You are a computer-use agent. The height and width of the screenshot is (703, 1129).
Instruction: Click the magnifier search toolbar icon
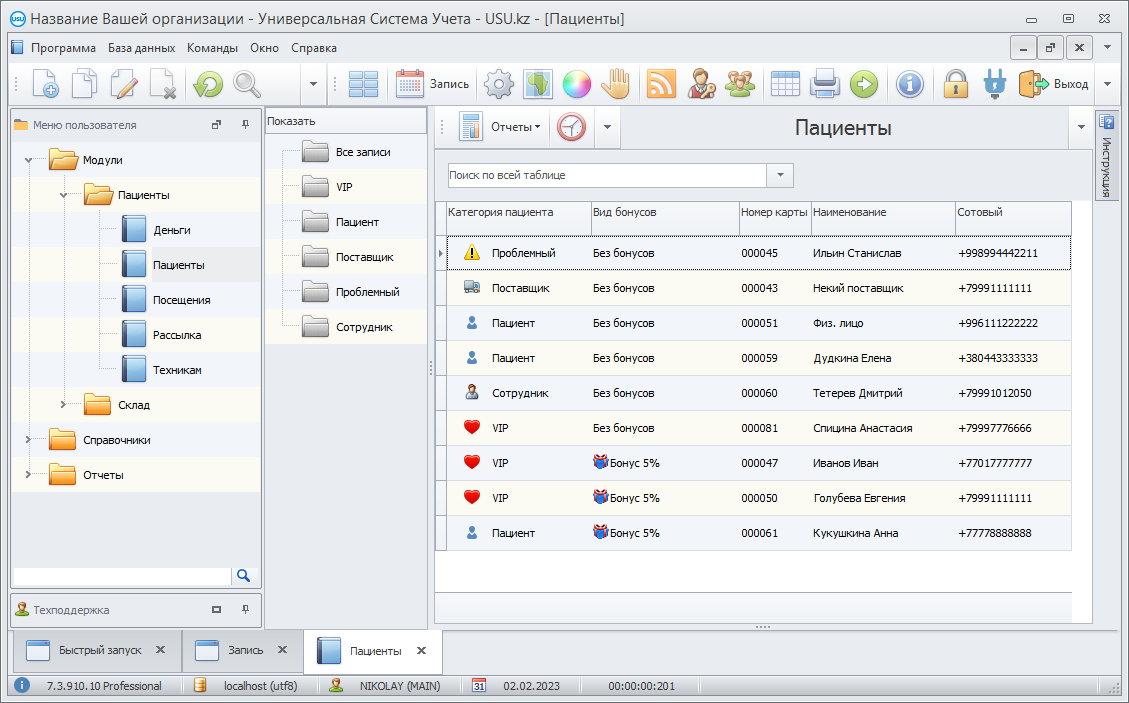(247, 85)
